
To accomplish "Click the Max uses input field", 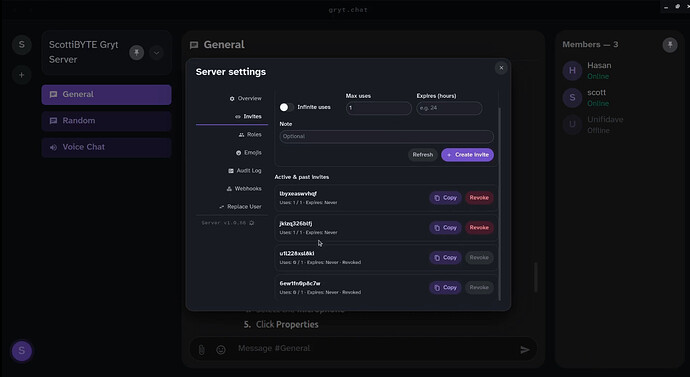I will [x=378, y=108].
